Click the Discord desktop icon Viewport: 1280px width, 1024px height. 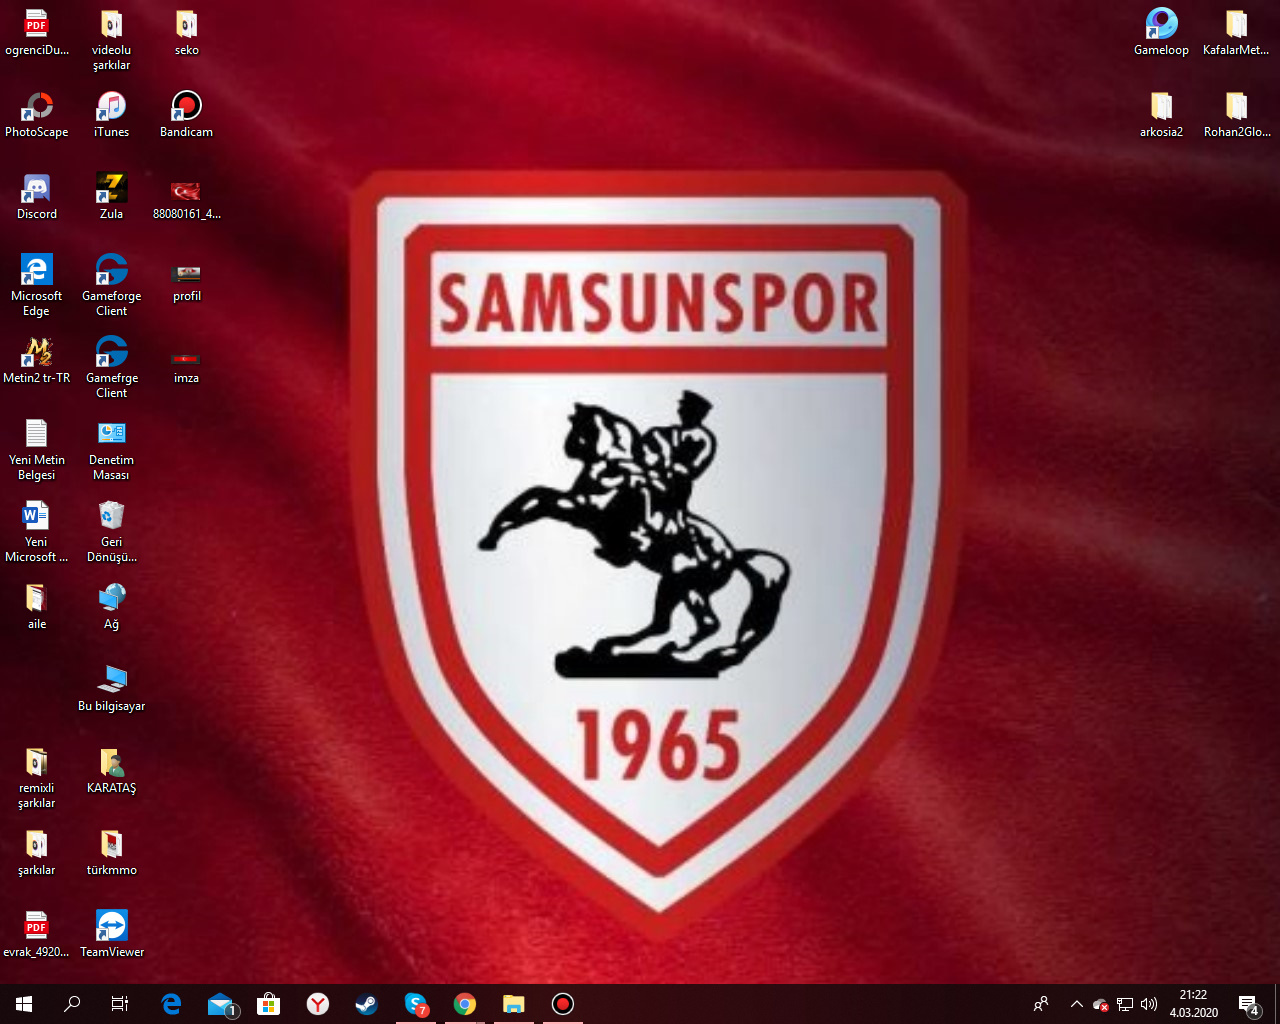(x=37, y=197)
